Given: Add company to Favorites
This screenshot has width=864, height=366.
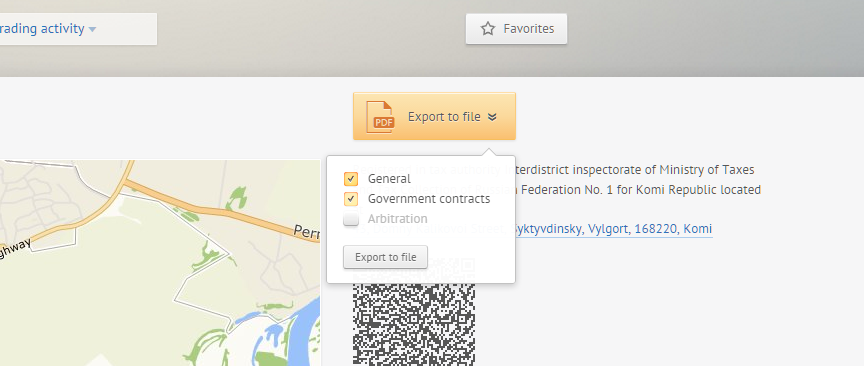Looking at the screenshot, I should pos(516,29).
